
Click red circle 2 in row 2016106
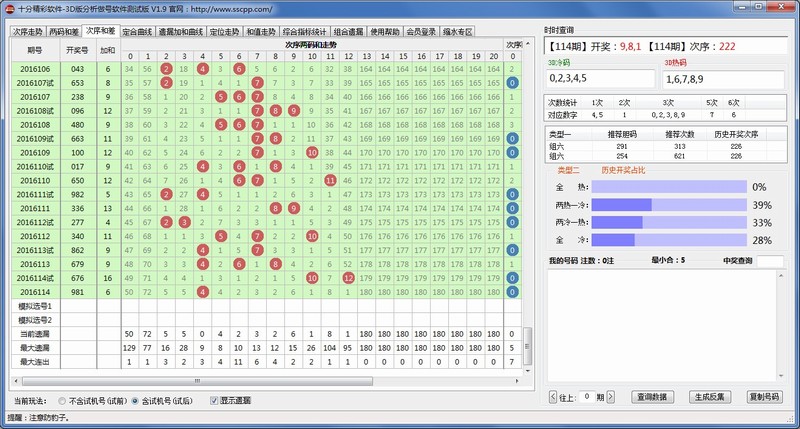click(166, 68)
